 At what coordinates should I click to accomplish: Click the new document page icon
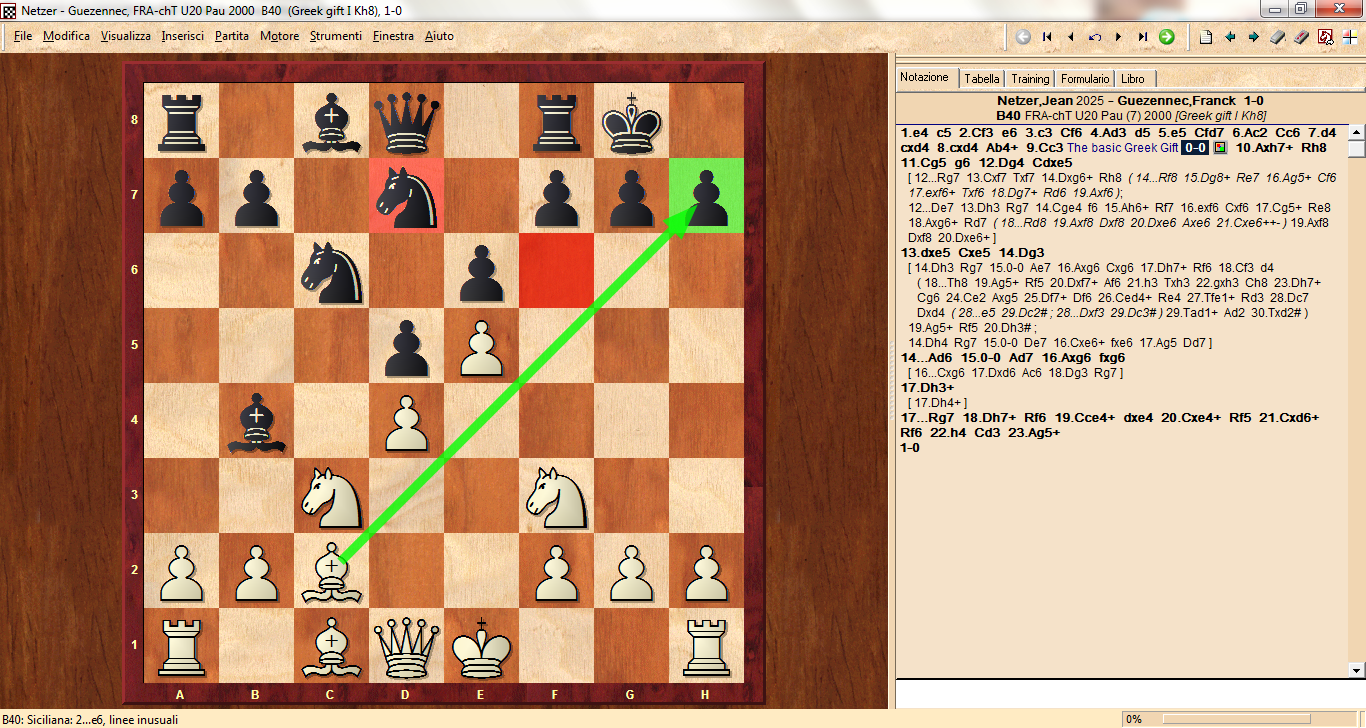click(1206, 37)
